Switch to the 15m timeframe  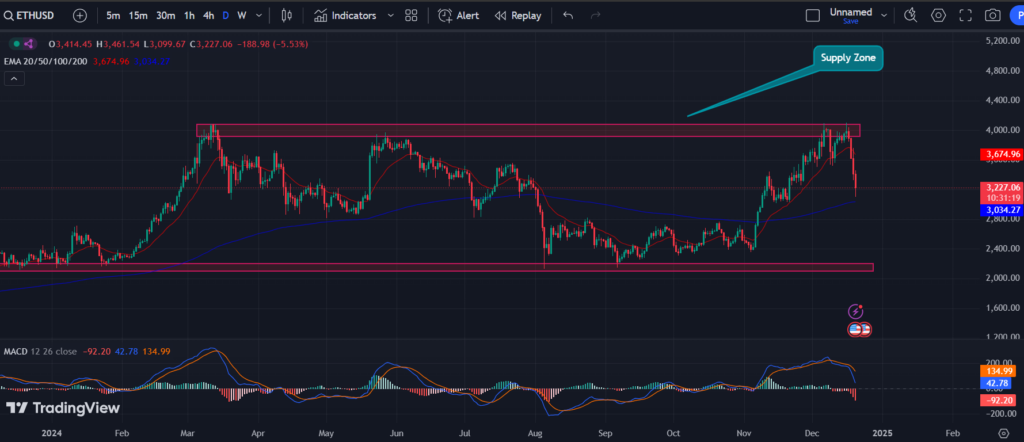tap(138, 15)
